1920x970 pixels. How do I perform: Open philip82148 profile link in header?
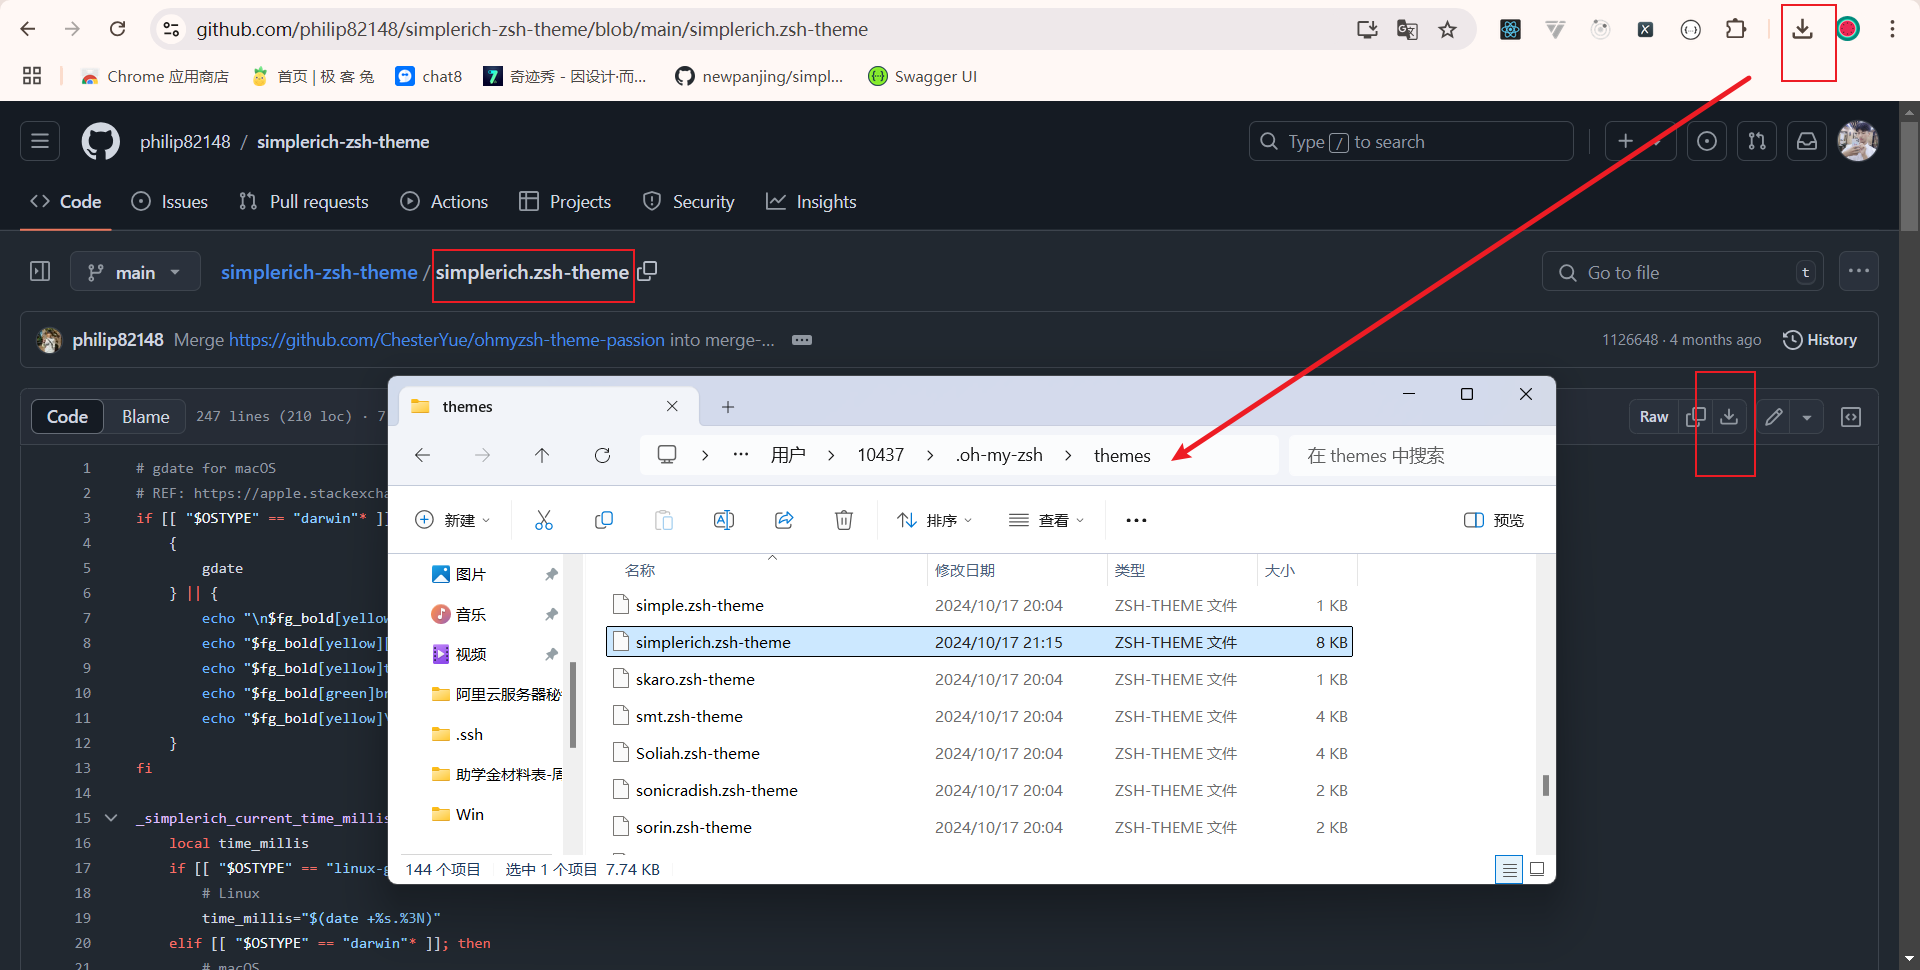(185, 142)
